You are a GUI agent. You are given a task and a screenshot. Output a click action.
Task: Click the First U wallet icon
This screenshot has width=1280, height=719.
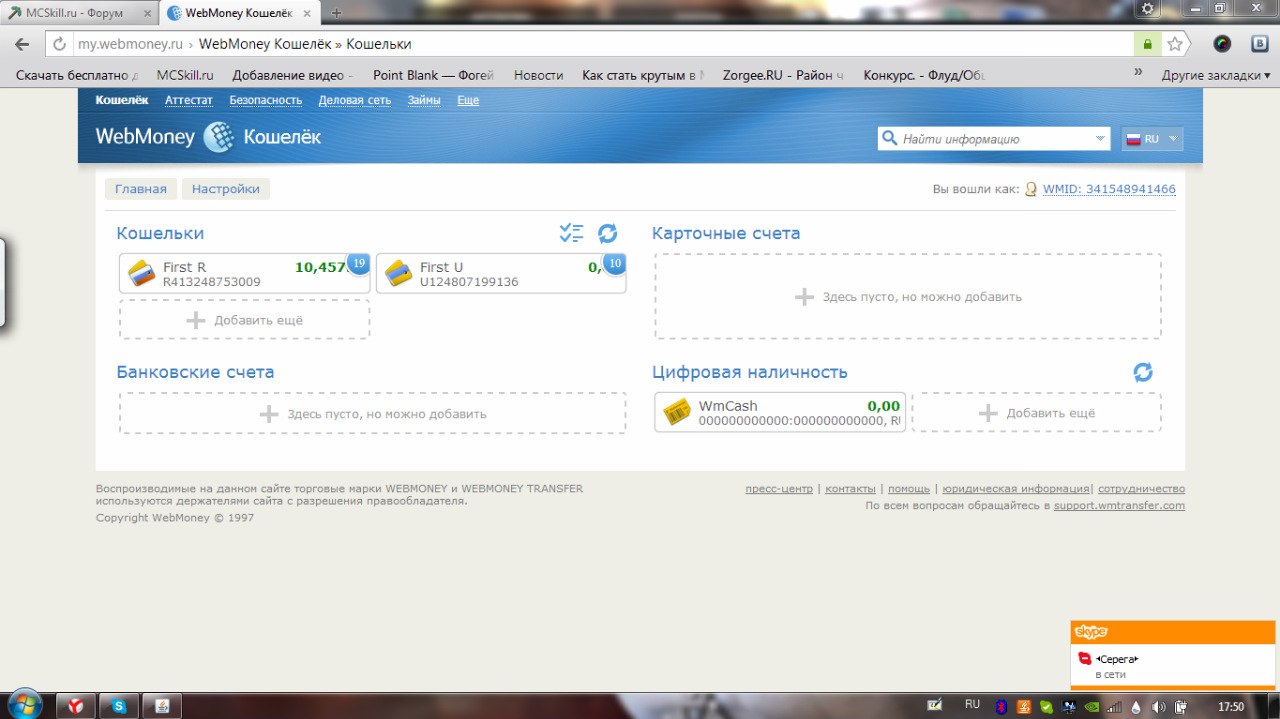coord(400,272)
